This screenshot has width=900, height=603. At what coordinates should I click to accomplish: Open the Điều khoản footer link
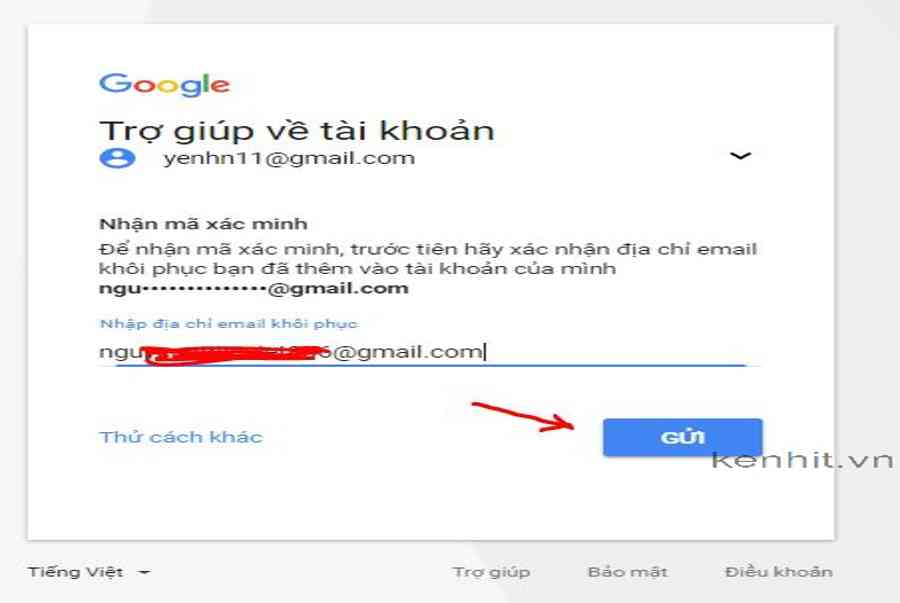coord(778,572)
